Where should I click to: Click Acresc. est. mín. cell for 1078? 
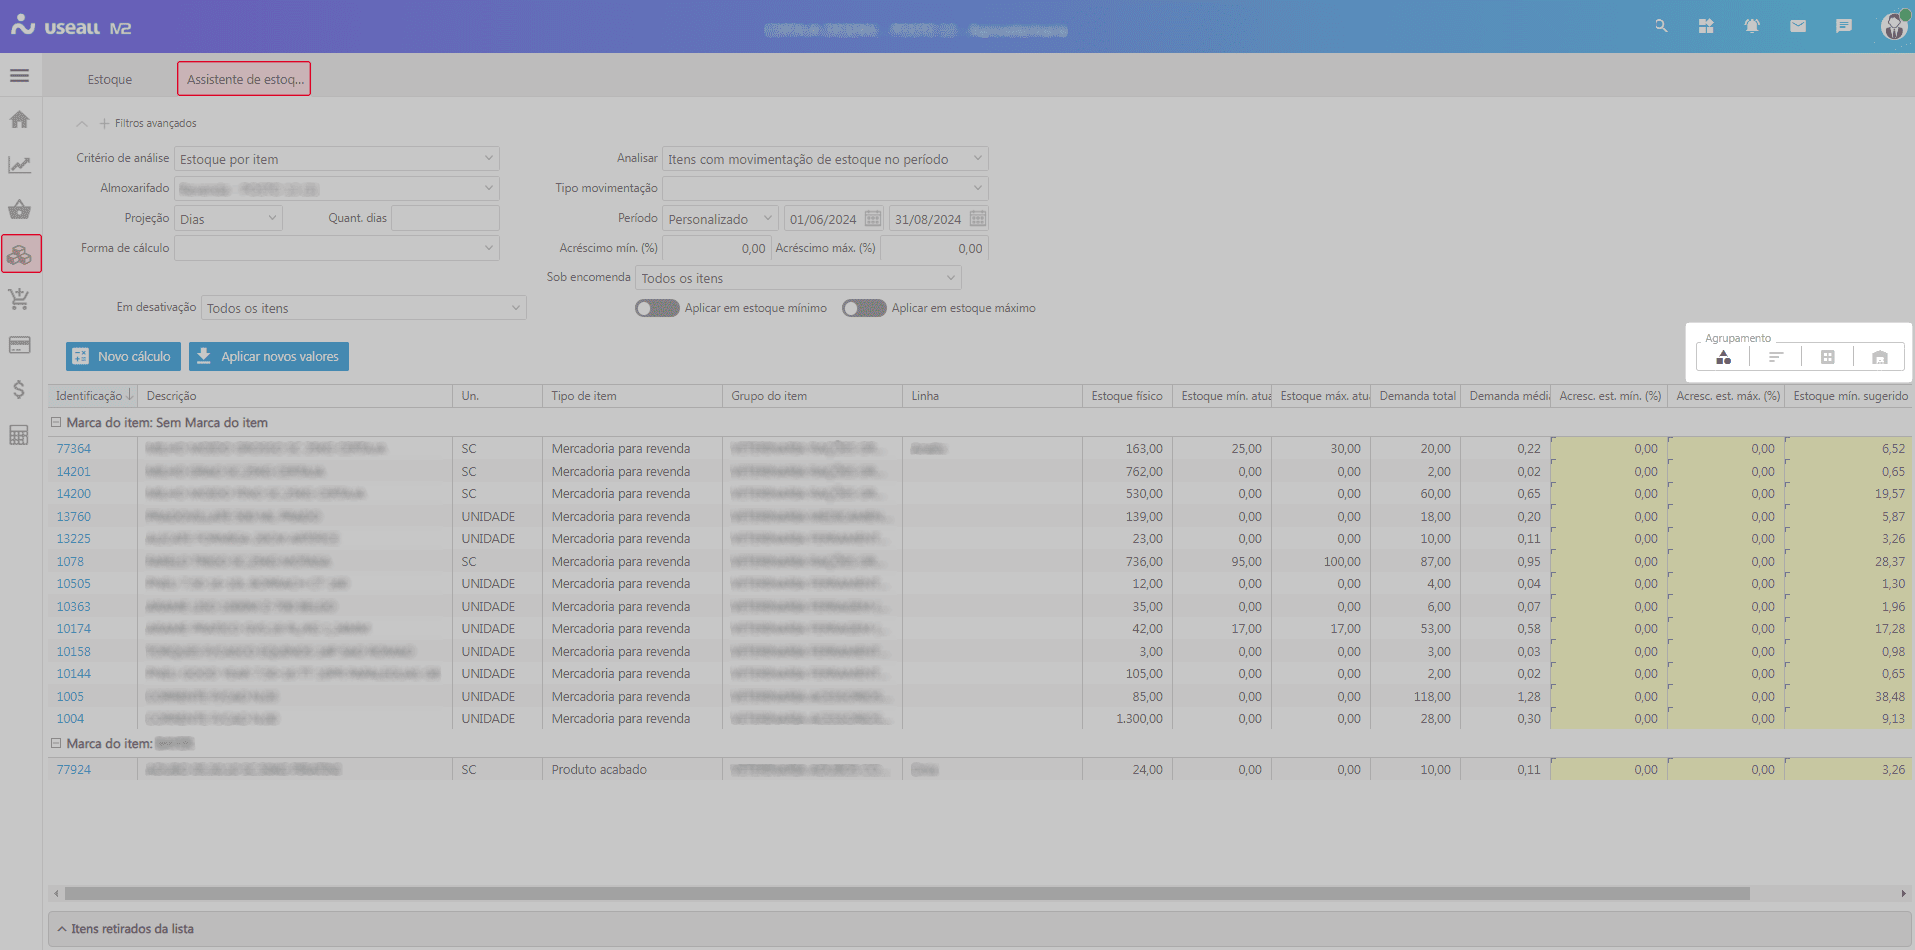1608,562
